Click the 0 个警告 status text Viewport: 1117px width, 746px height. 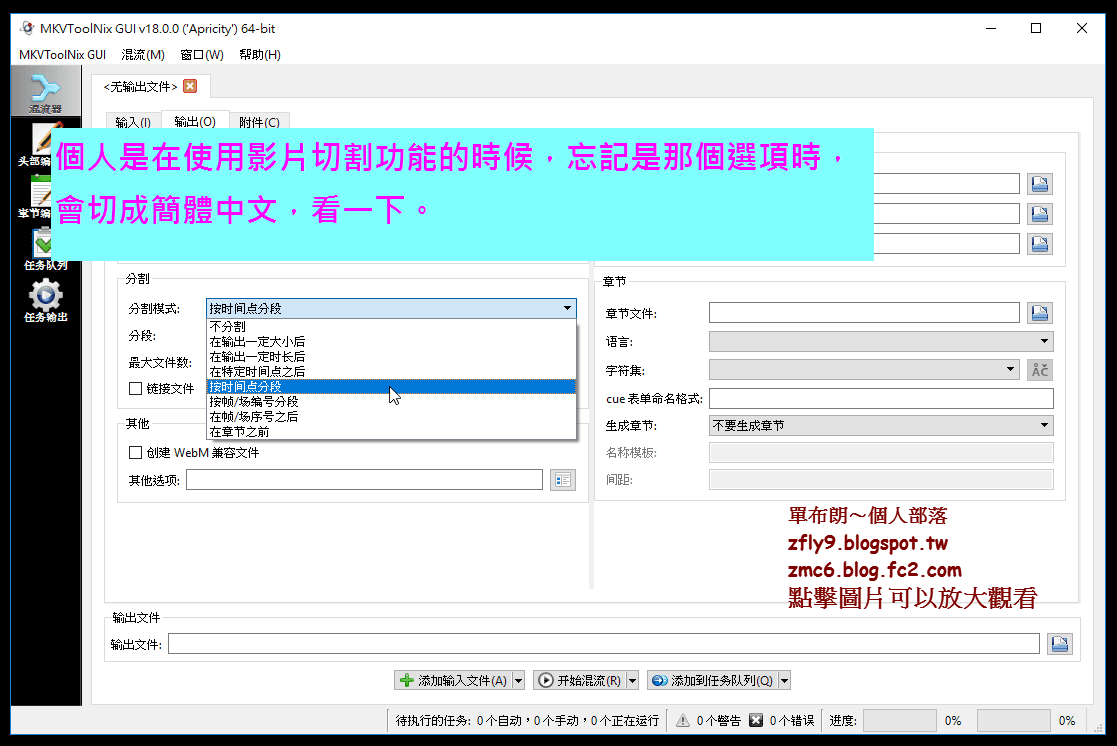(719, 720)
